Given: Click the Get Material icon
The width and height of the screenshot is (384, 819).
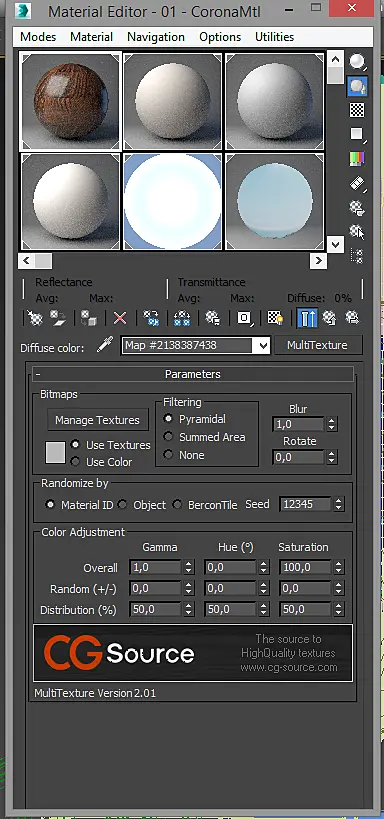Looking at the screenshot, I should [x=35, y=318].
